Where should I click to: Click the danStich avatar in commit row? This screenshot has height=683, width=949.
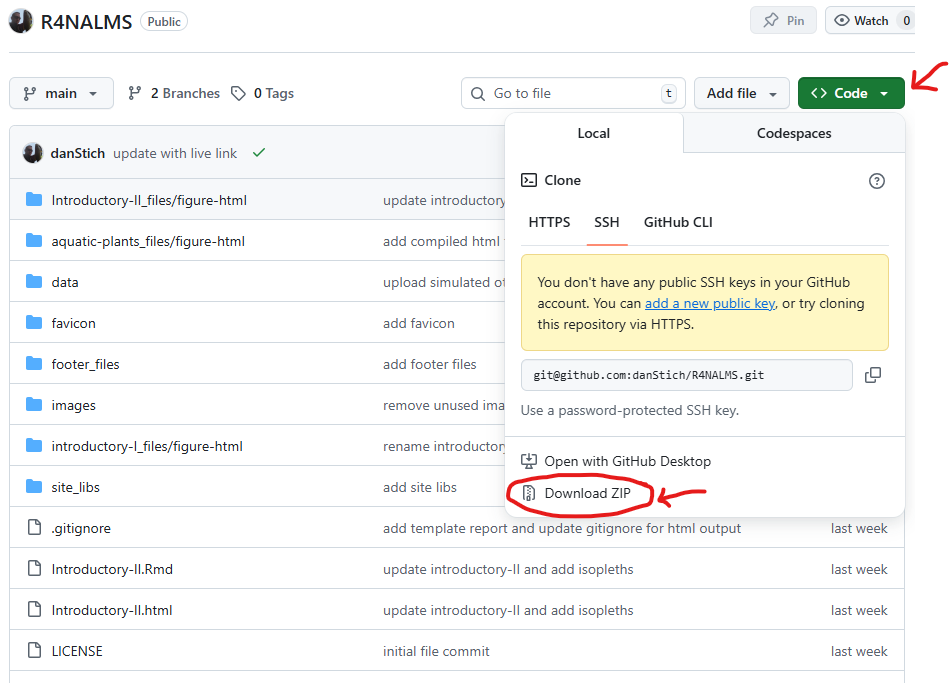[33, 153]
